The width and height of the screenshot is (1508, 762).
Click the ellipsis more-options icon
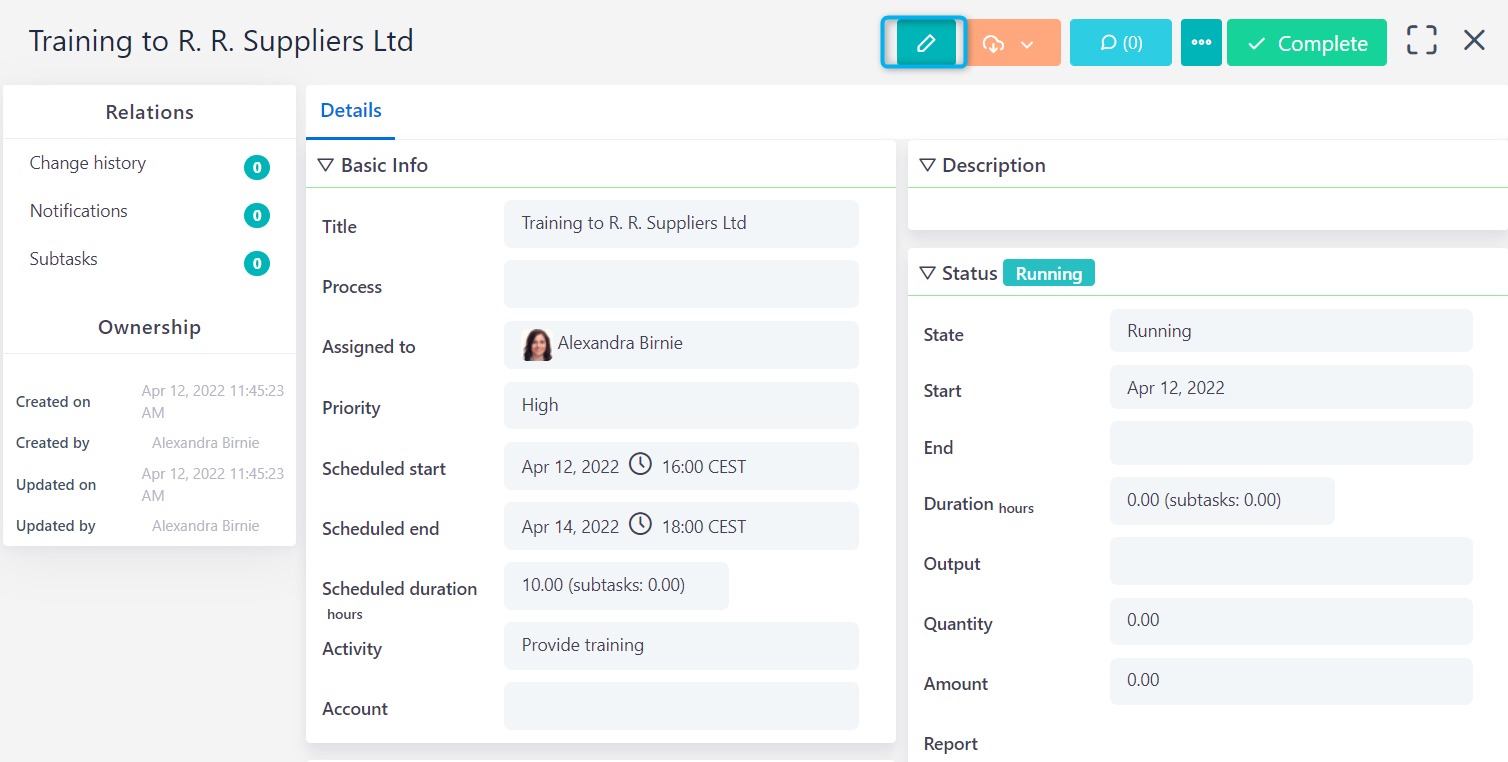[x=1201, y=42]
